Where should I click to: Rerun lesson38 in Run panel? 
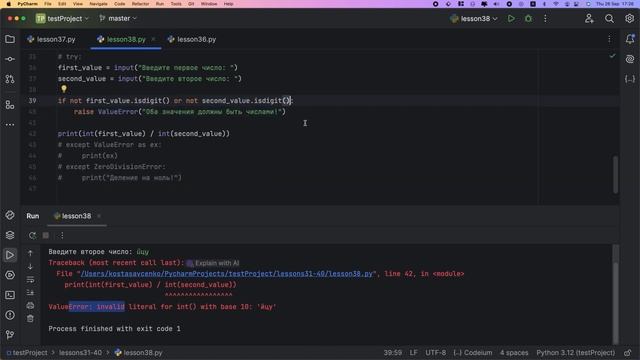coord(32,236)
